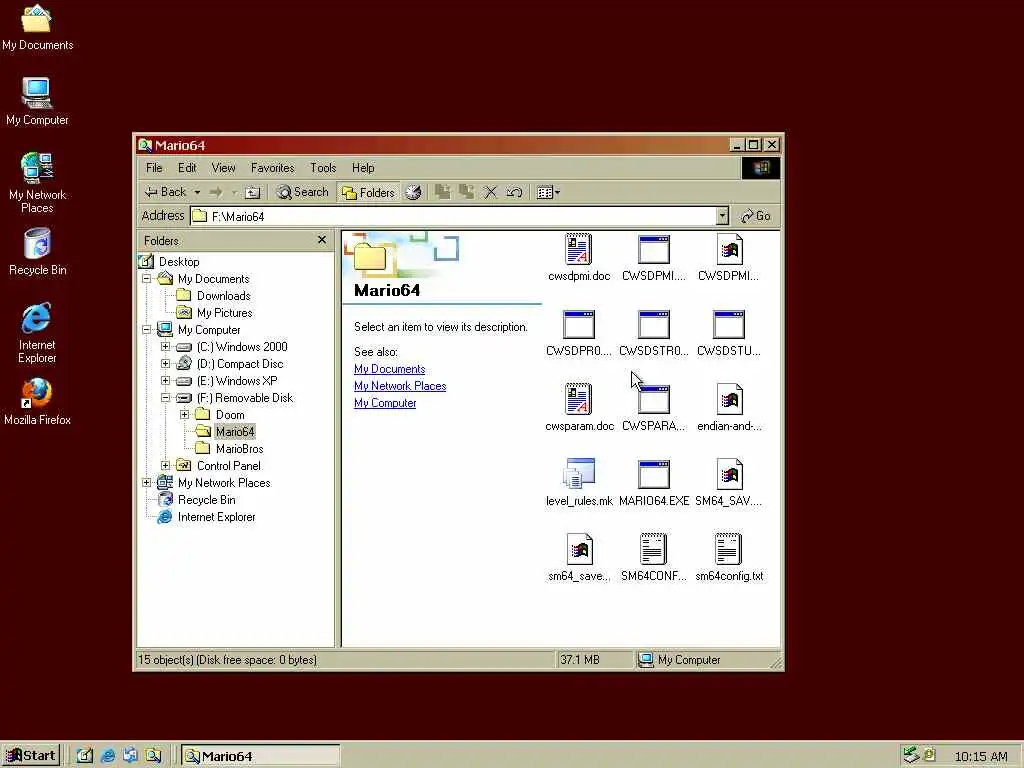The width and height of the screenshot is (1024, 768).
Task: Select the endian-and- file icon
Action: 729,399
